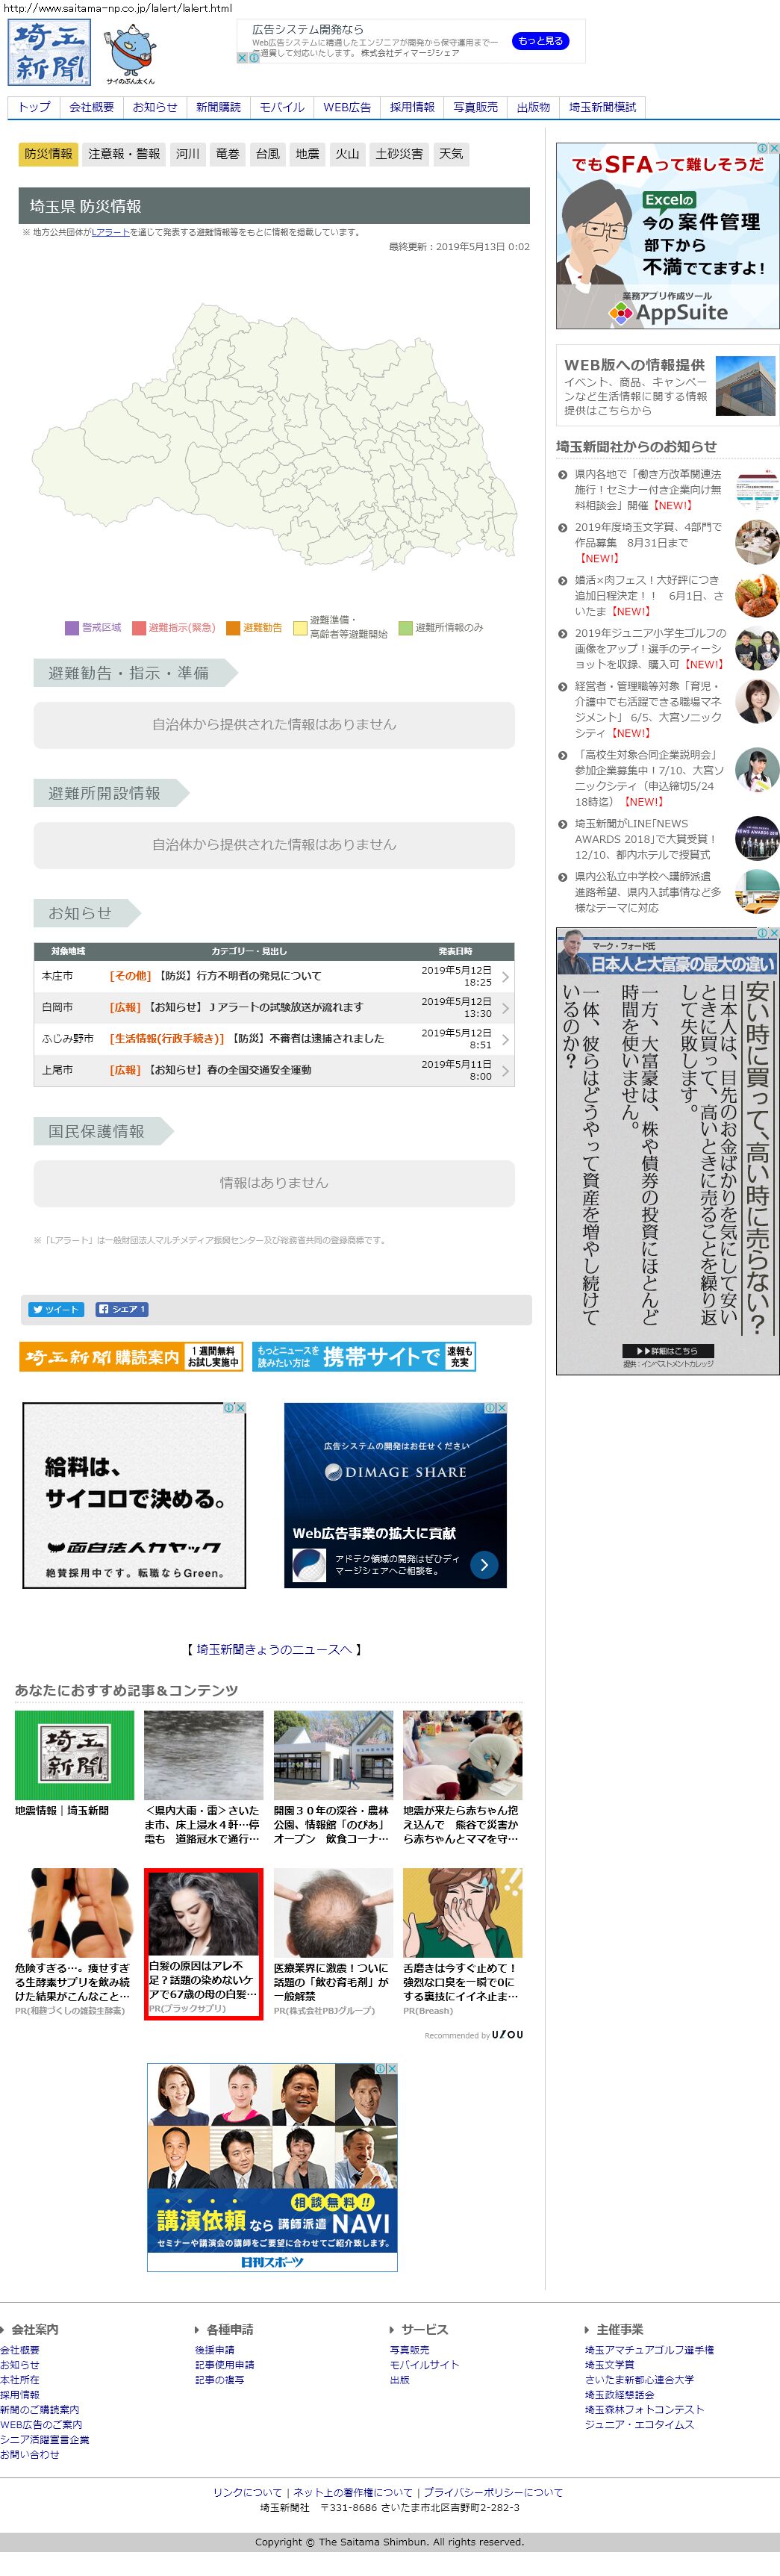Click the Facebook share button
780x2576 pixels.
121,1309
